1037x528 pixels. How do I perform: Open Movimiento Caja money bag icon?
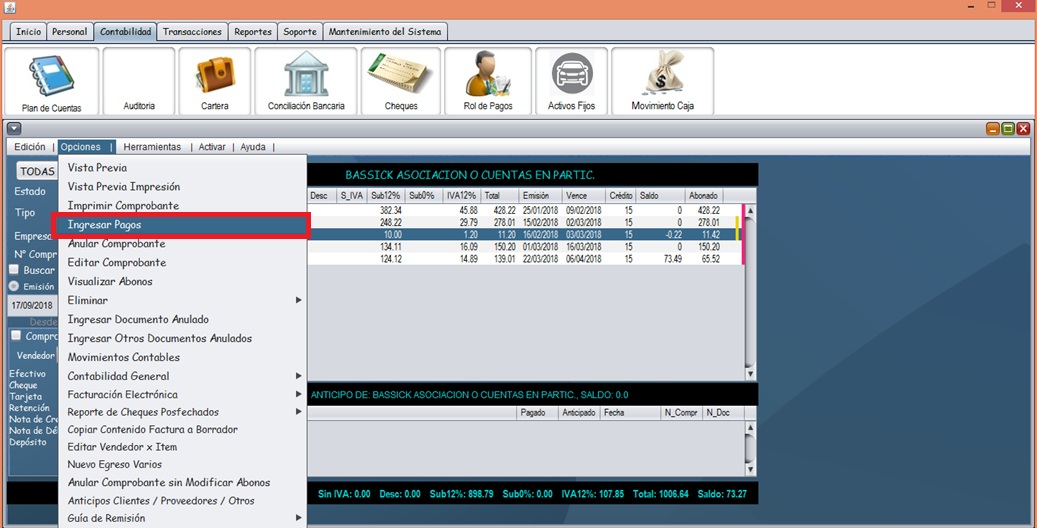coord(662,82)
